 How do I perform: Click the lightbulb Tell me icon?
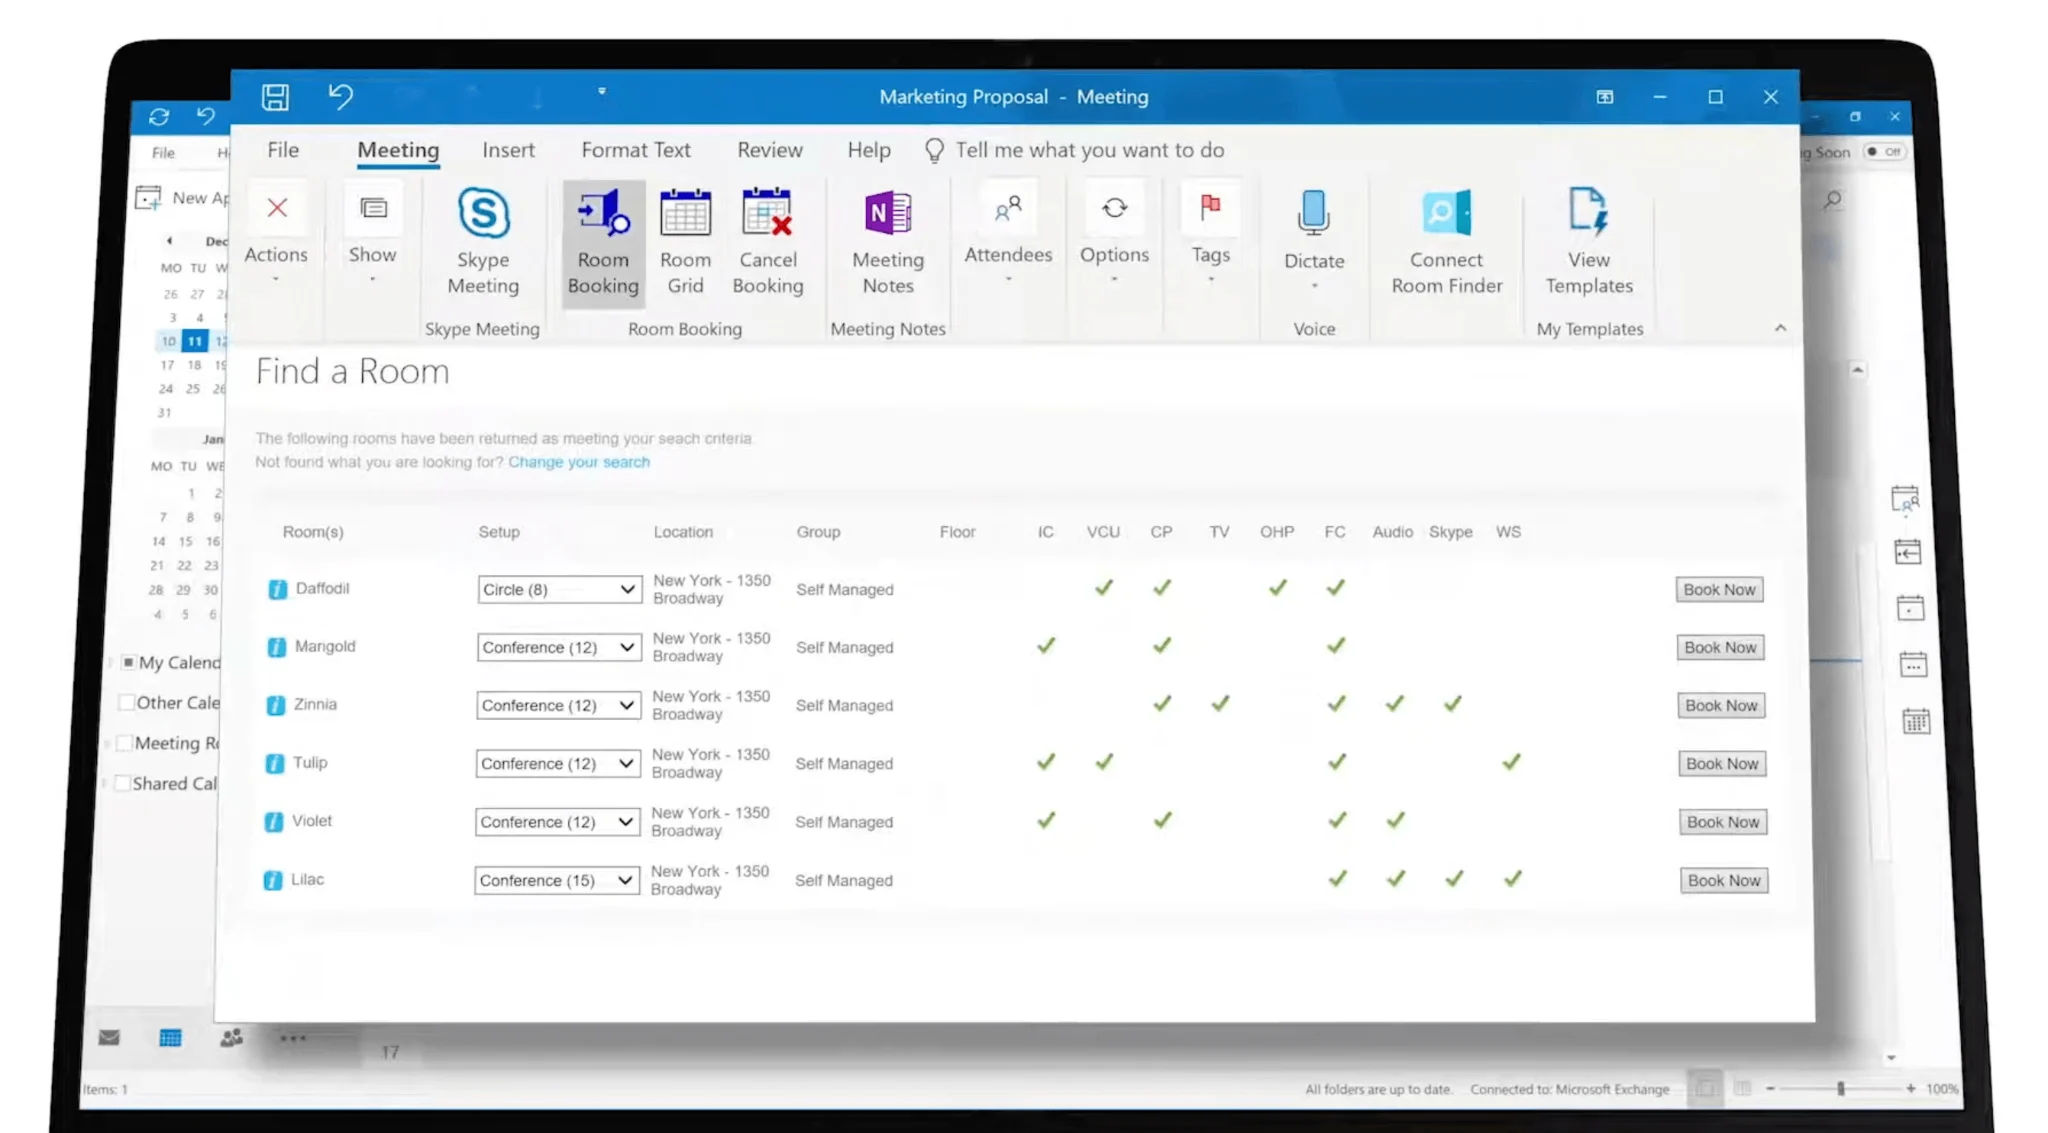[934, 150]
